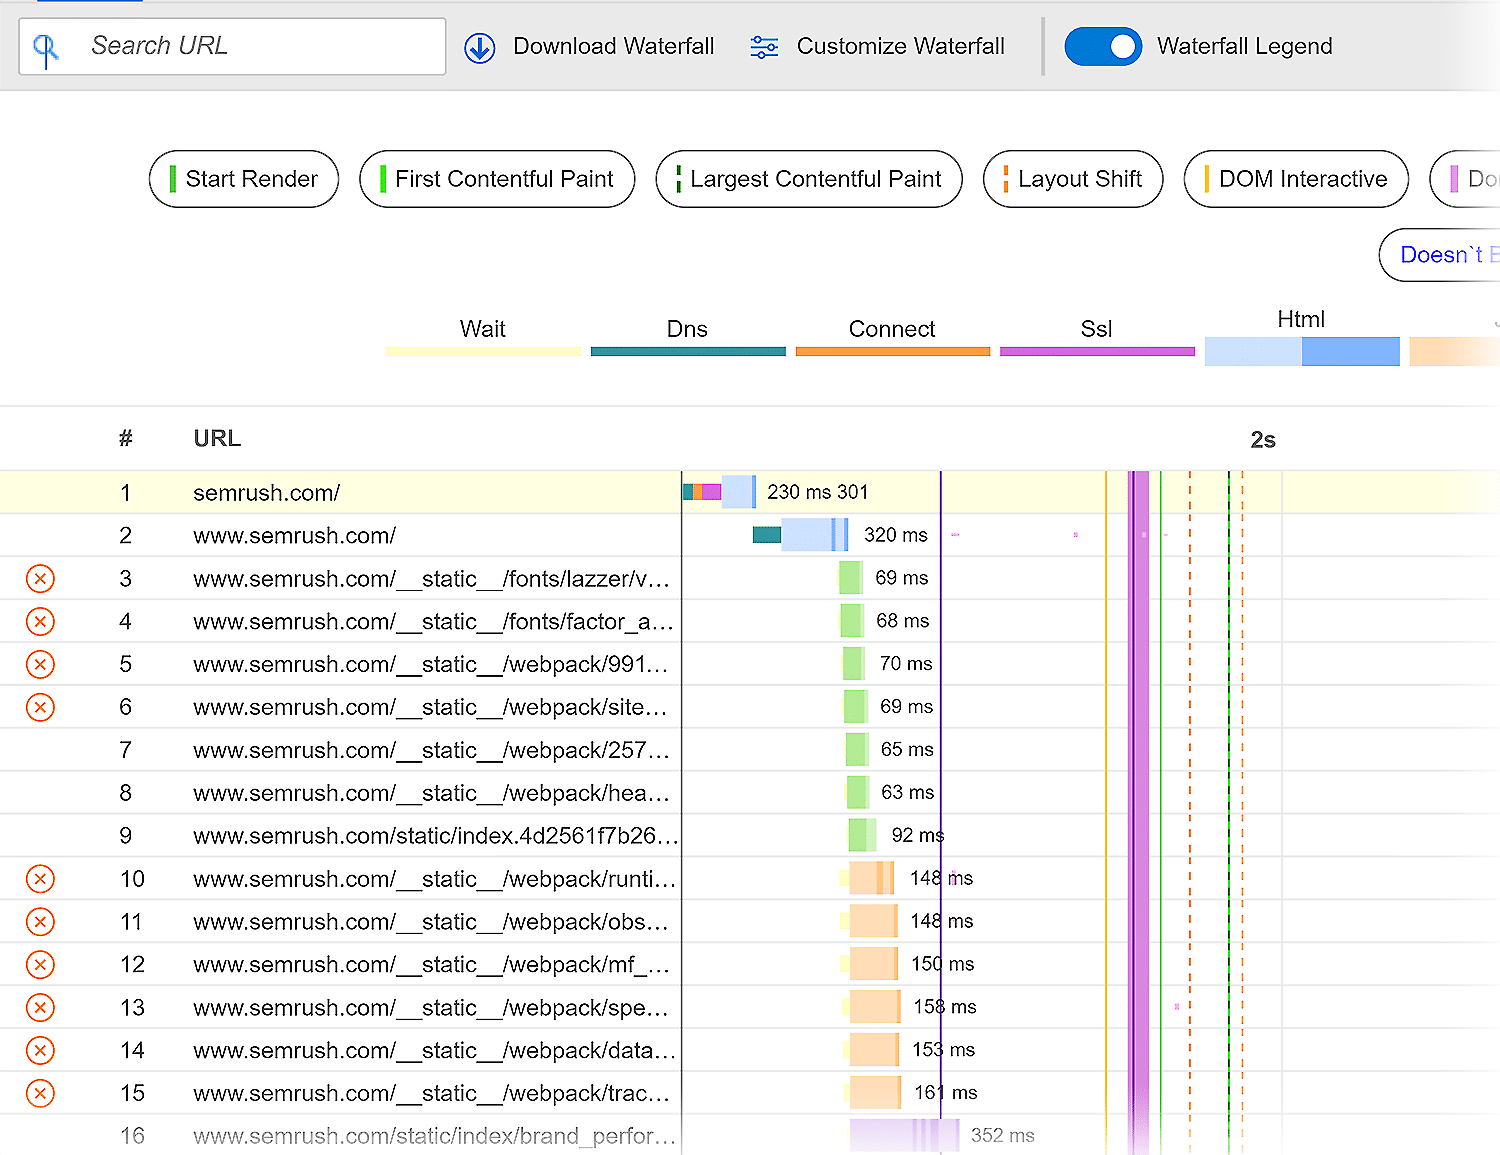
Task: Click the 230 ms 301 timing label
Action: (x=818, y=492)
